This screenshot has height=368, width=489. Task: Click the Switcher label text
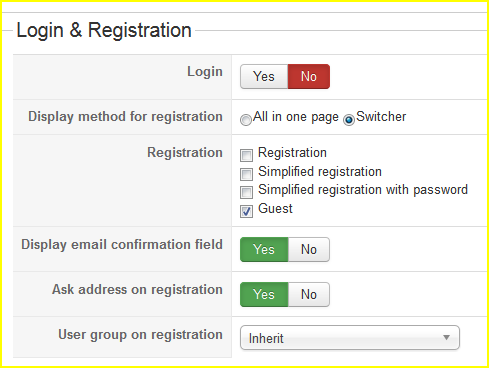(x=381, y=117)
